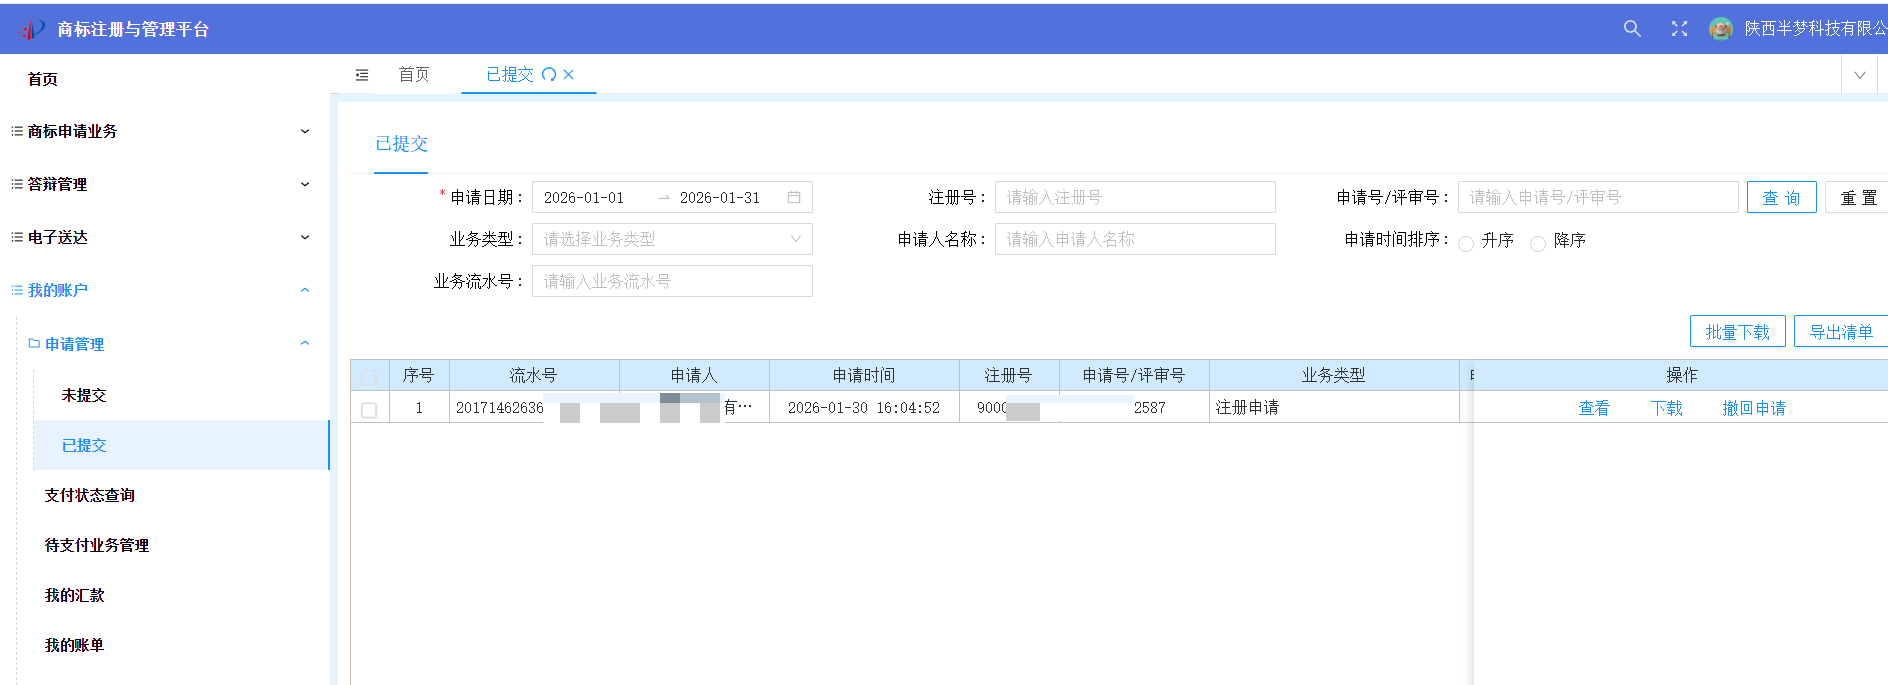This screenshot has height=685, width=1888.
Task: Select the 已提交 panel heading tab
Action: pos(401,144)
